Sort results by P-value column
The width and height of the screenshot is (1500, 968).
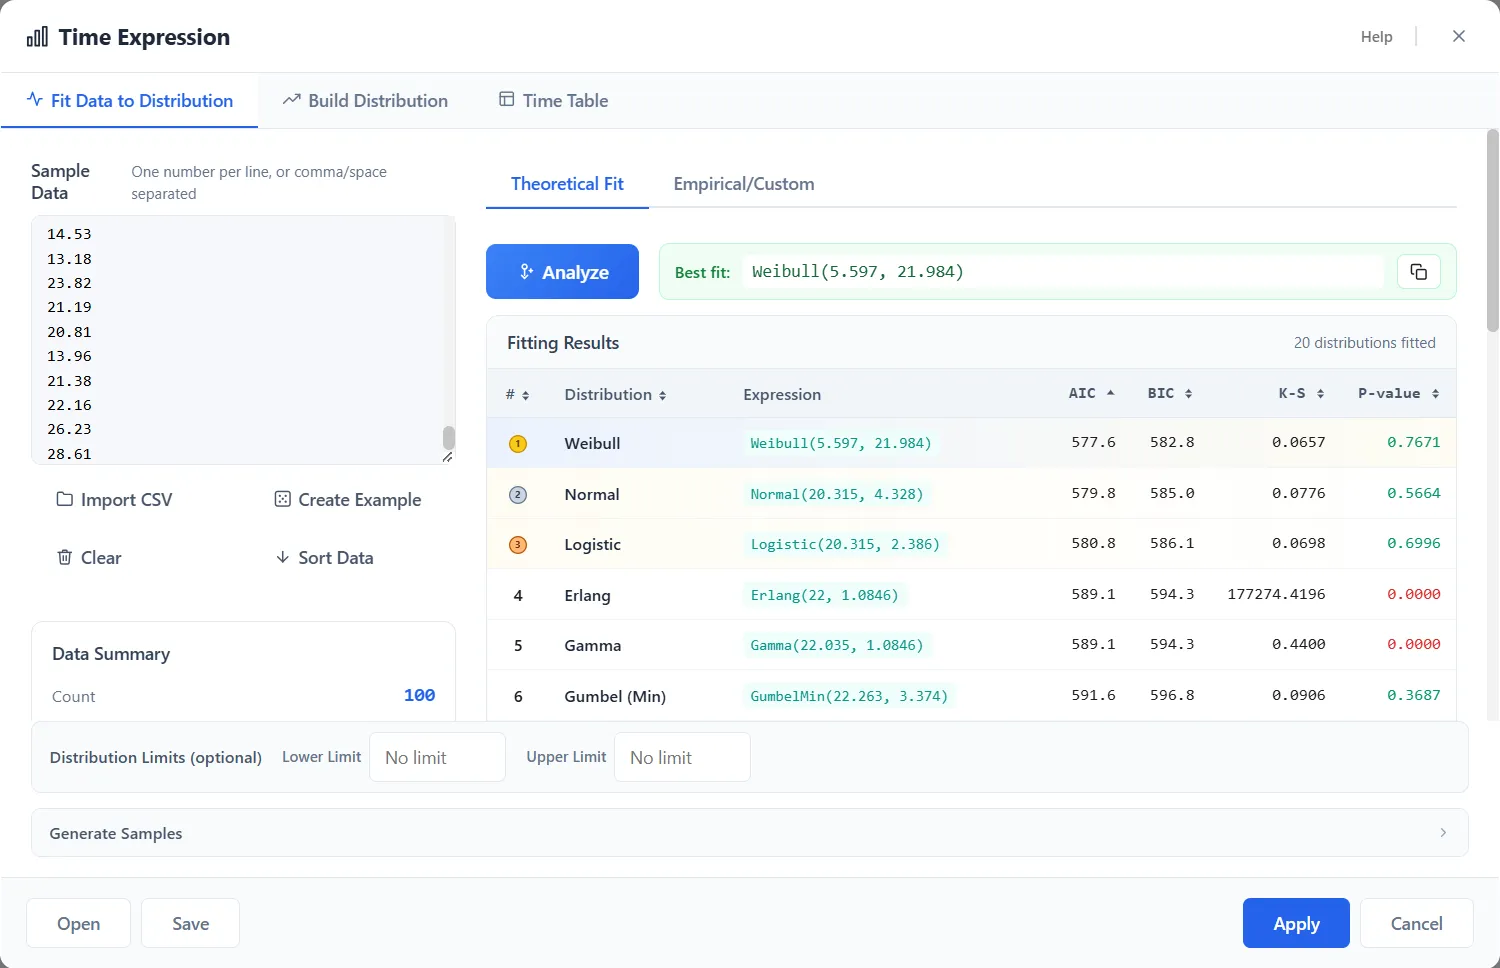1398,394
